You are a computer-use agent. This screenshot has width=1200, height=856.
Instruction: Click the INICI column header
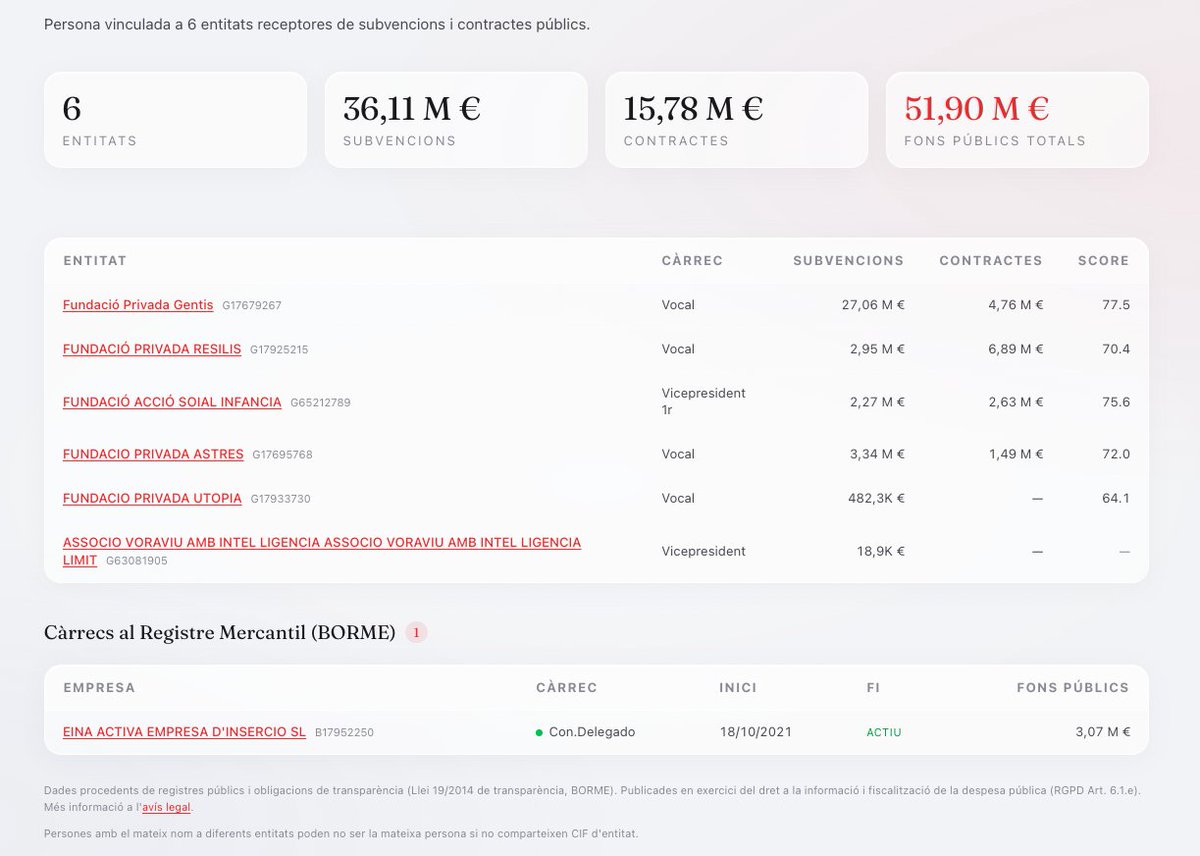point(738,688)
